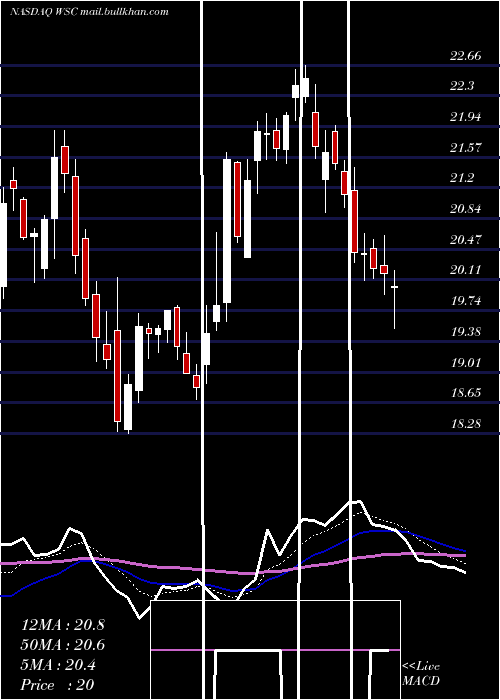Click the 20.11 price axis label
The width and height of the screenshot is (500, 700).
pos(466,270)
